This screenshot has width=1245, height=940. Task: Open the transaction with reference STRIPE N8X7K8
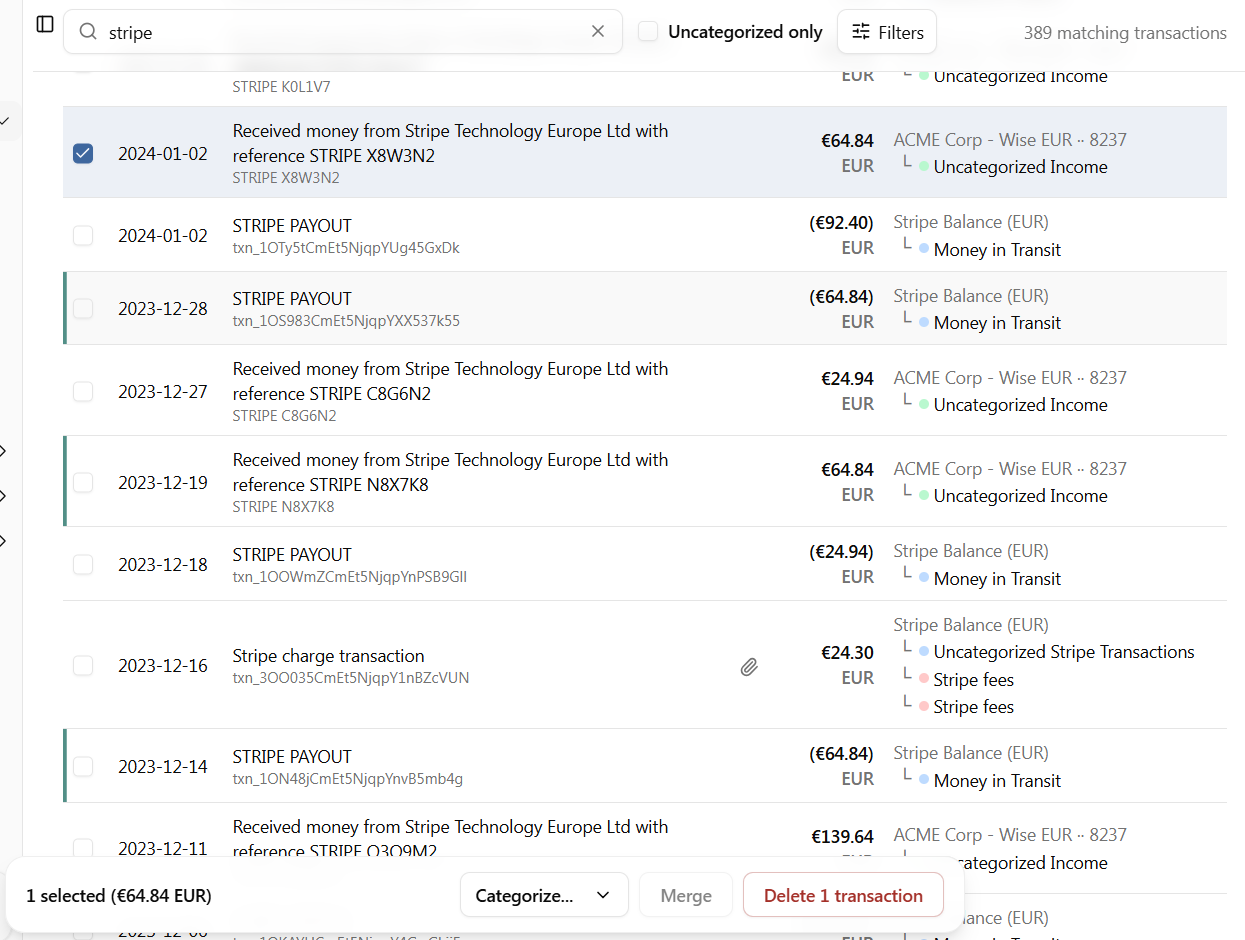point(450,472)
